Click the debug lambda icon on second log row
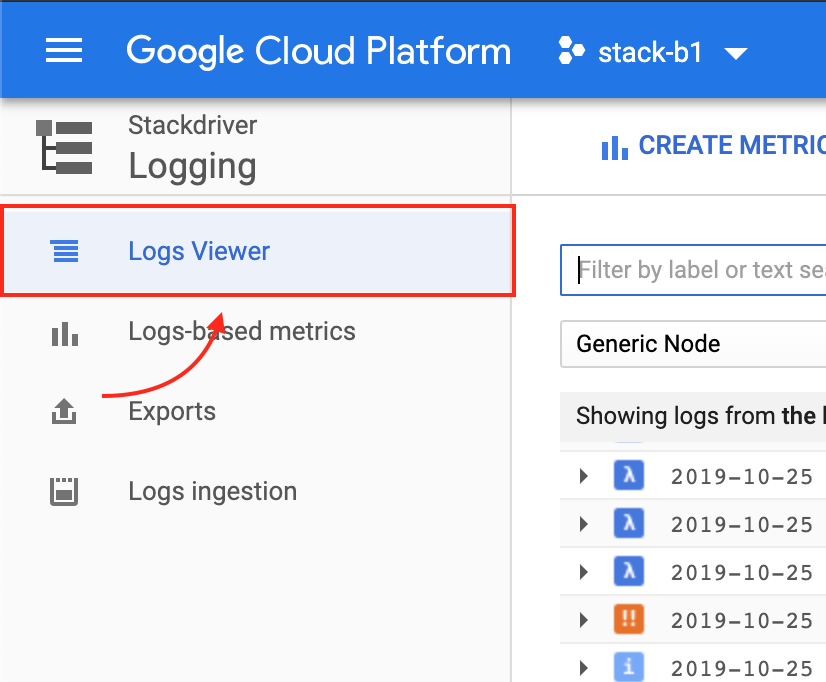 tap(629, 523)
